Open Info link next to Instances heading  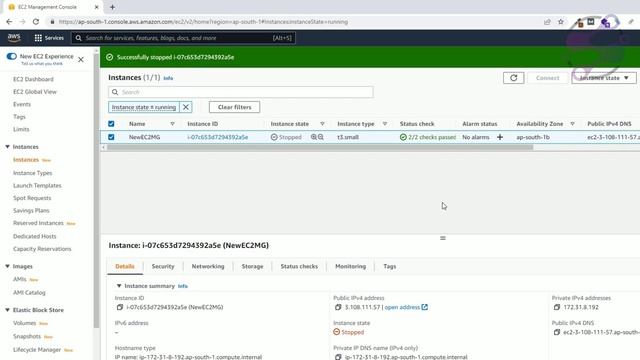[168, 78]
